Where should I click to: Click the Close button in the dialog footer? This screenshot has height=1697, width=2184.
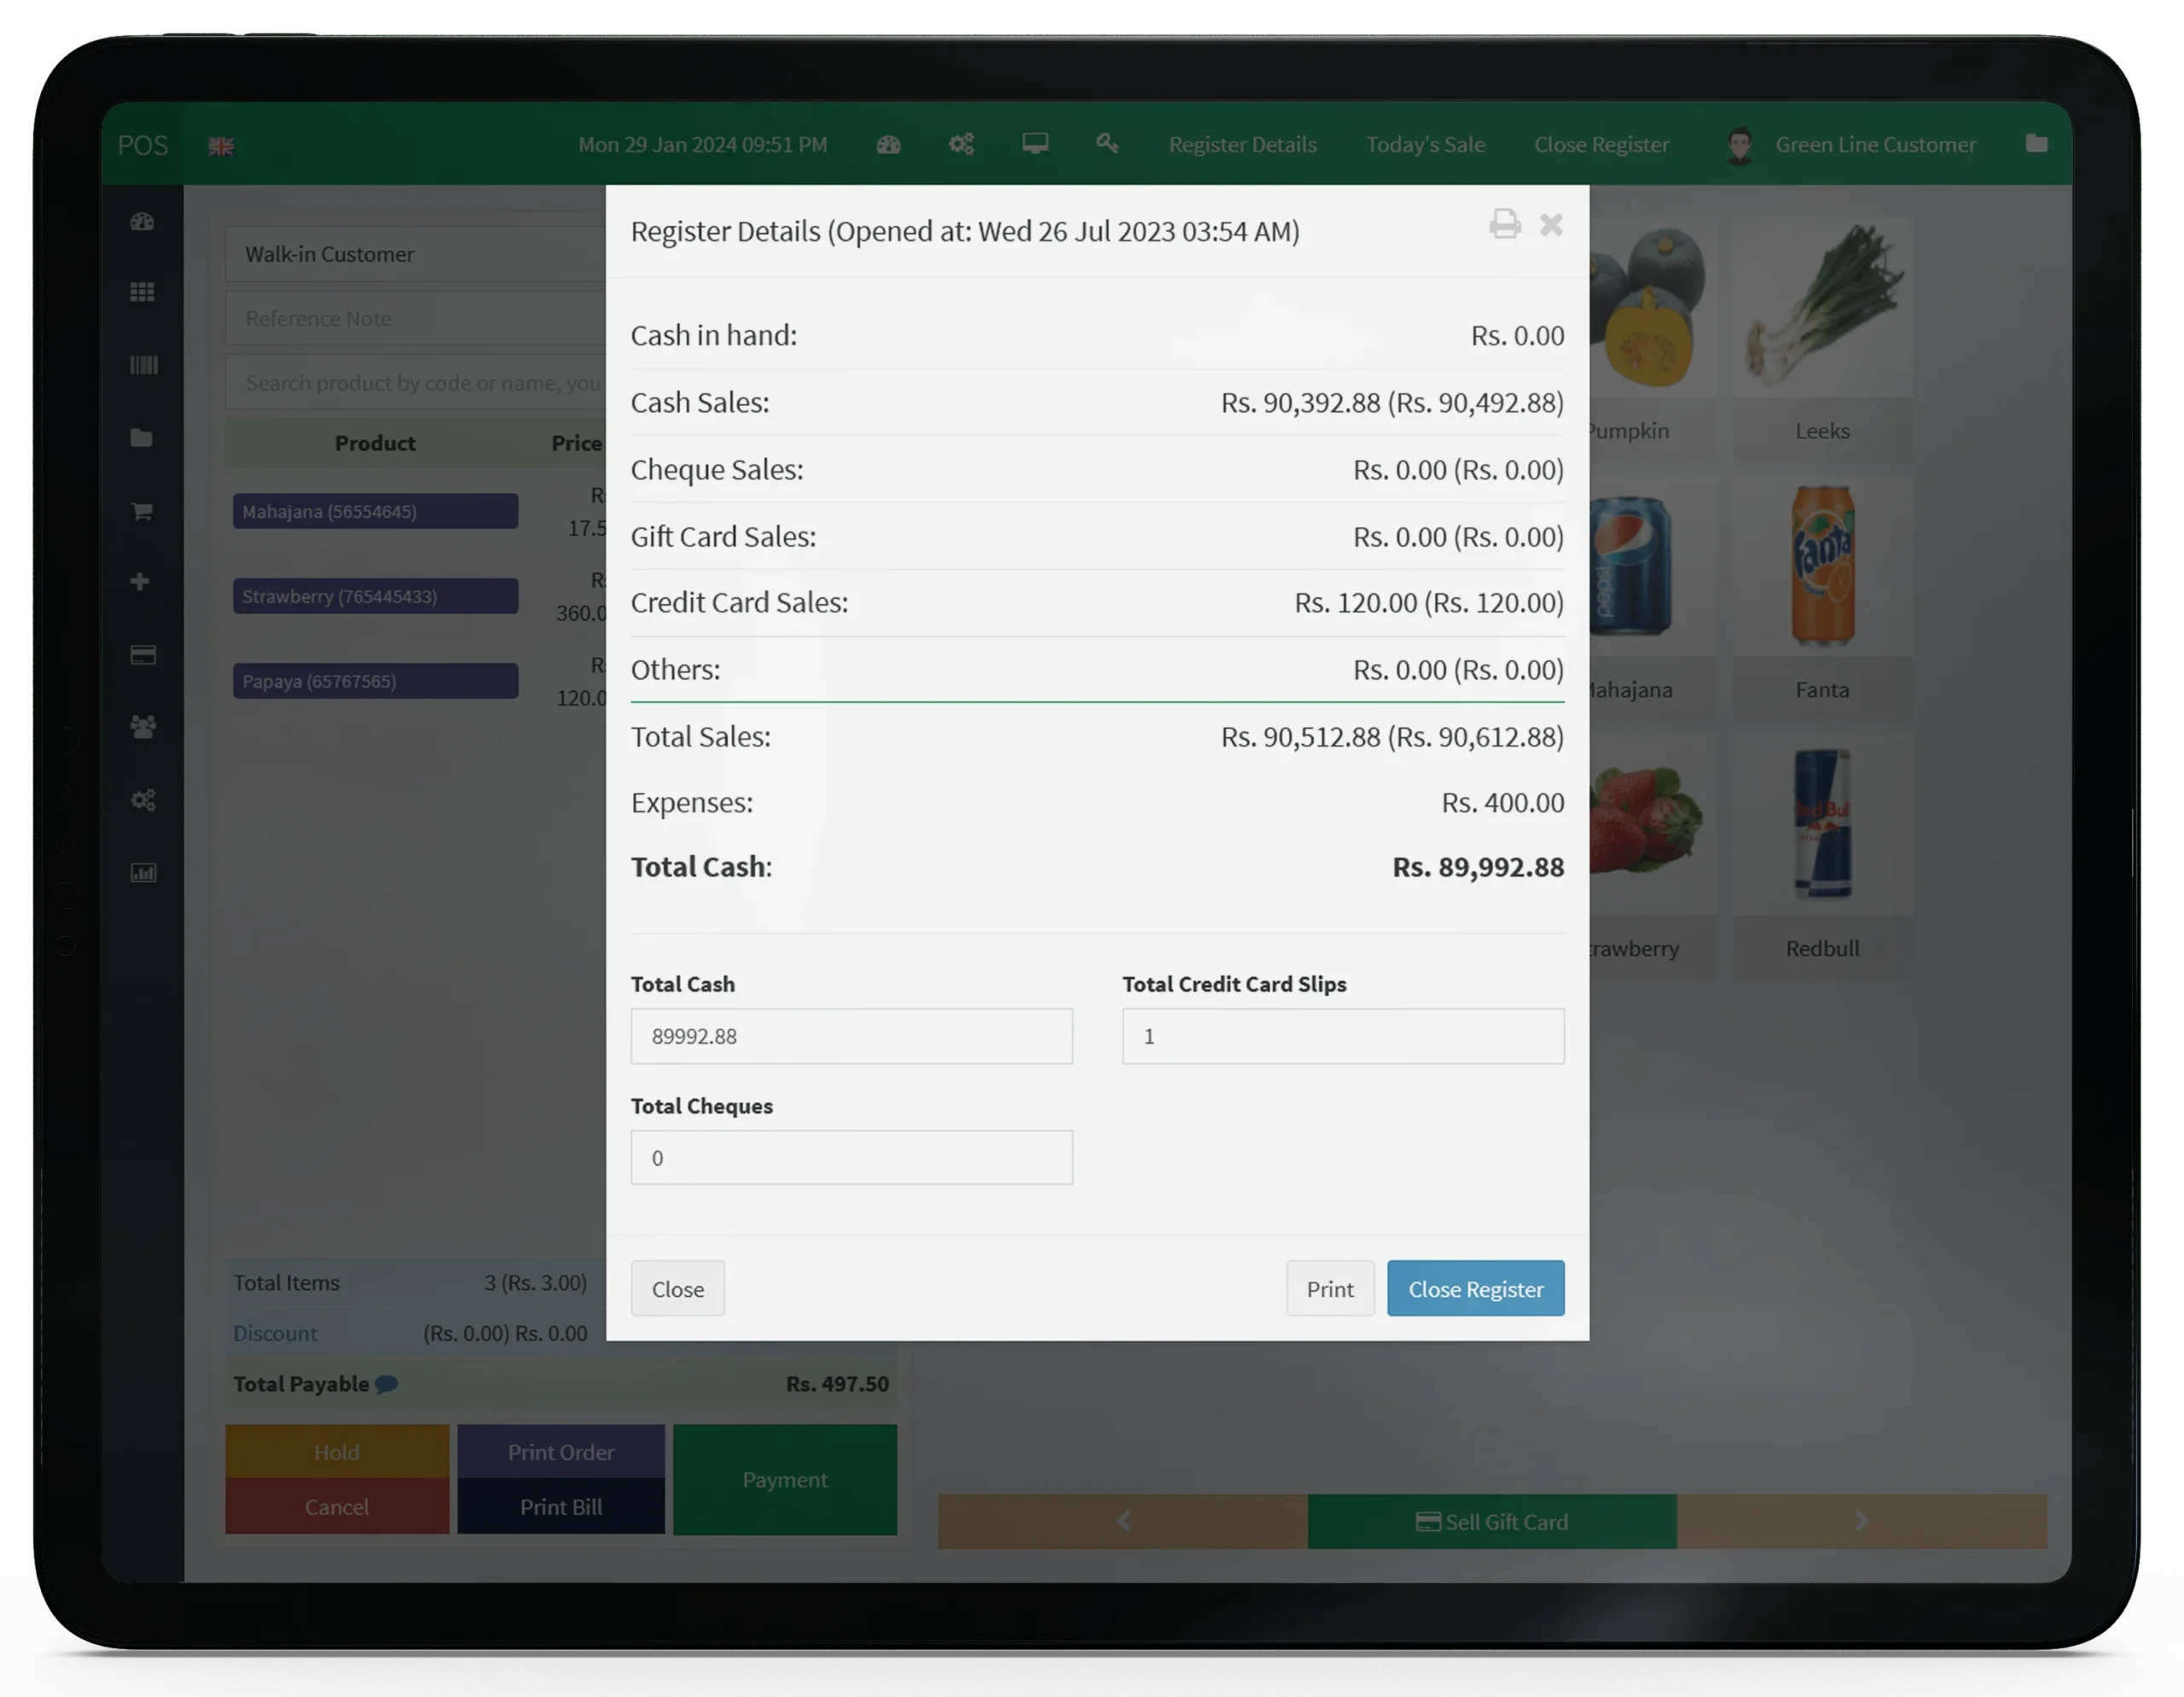coord(677,1289)
